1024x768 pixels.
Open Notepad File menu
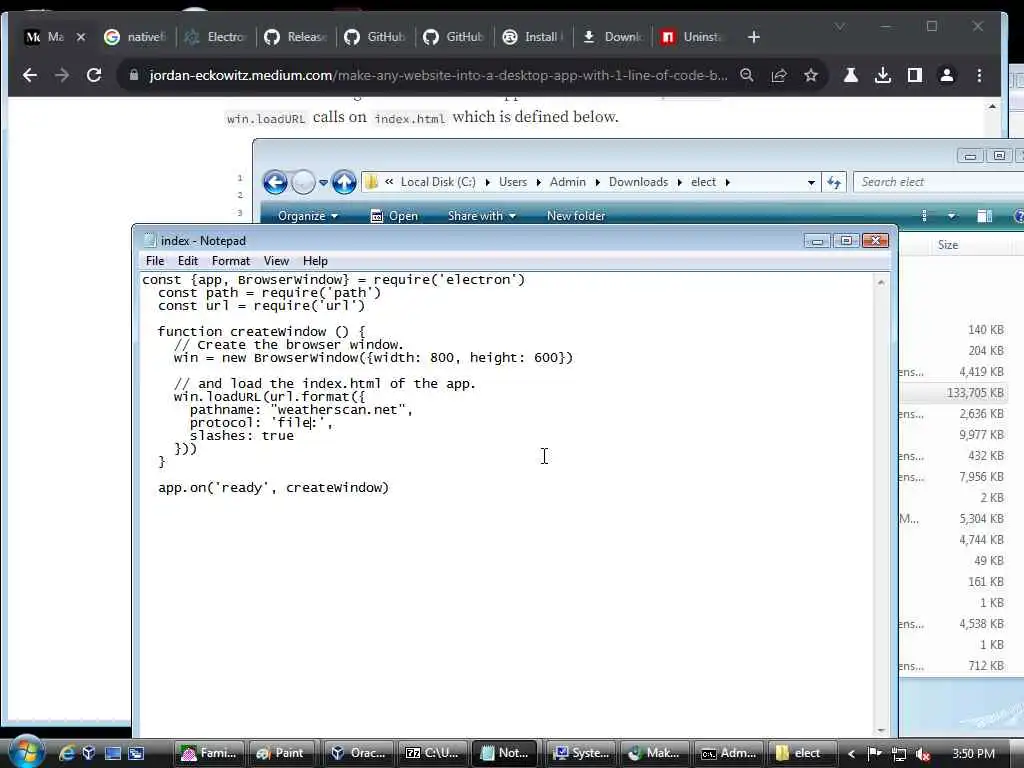tap(155, 261)
